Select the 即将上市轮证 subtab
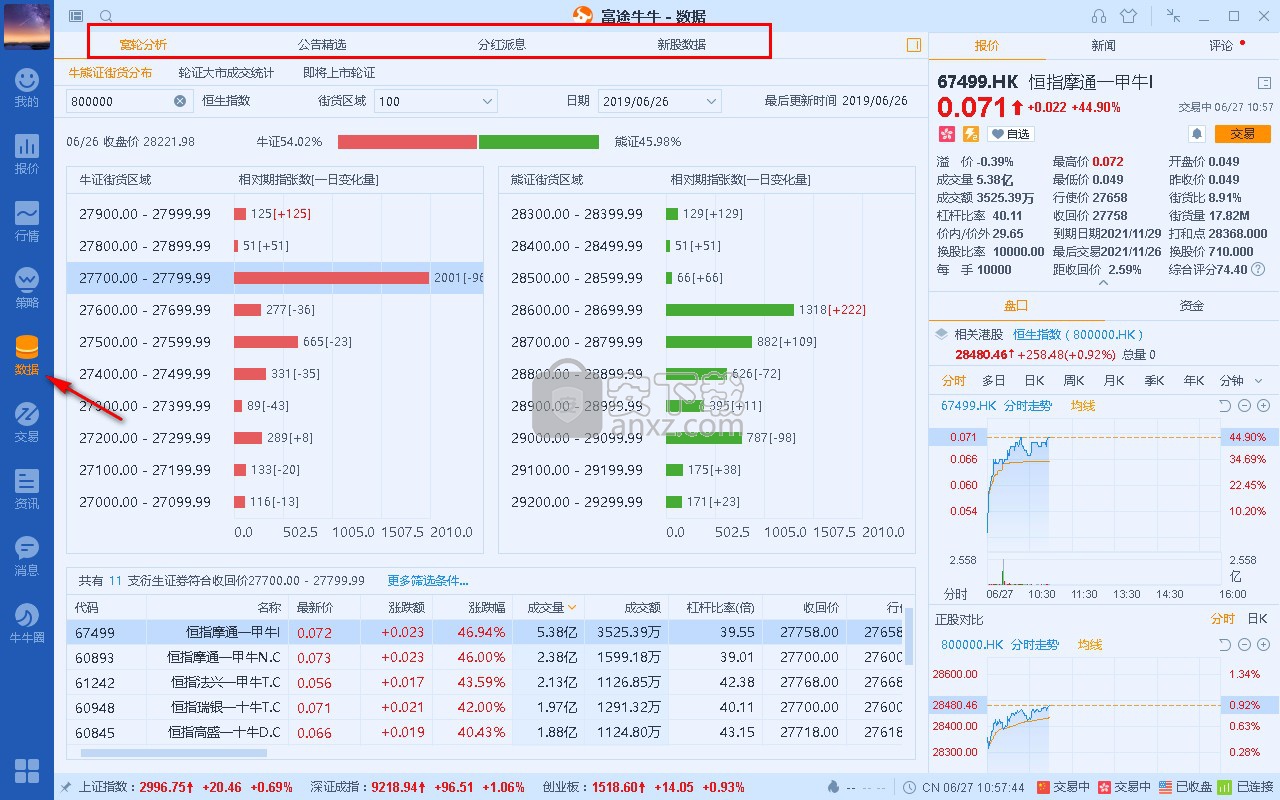The width and height of the screenshot is (1280, 800). point(339,73)
